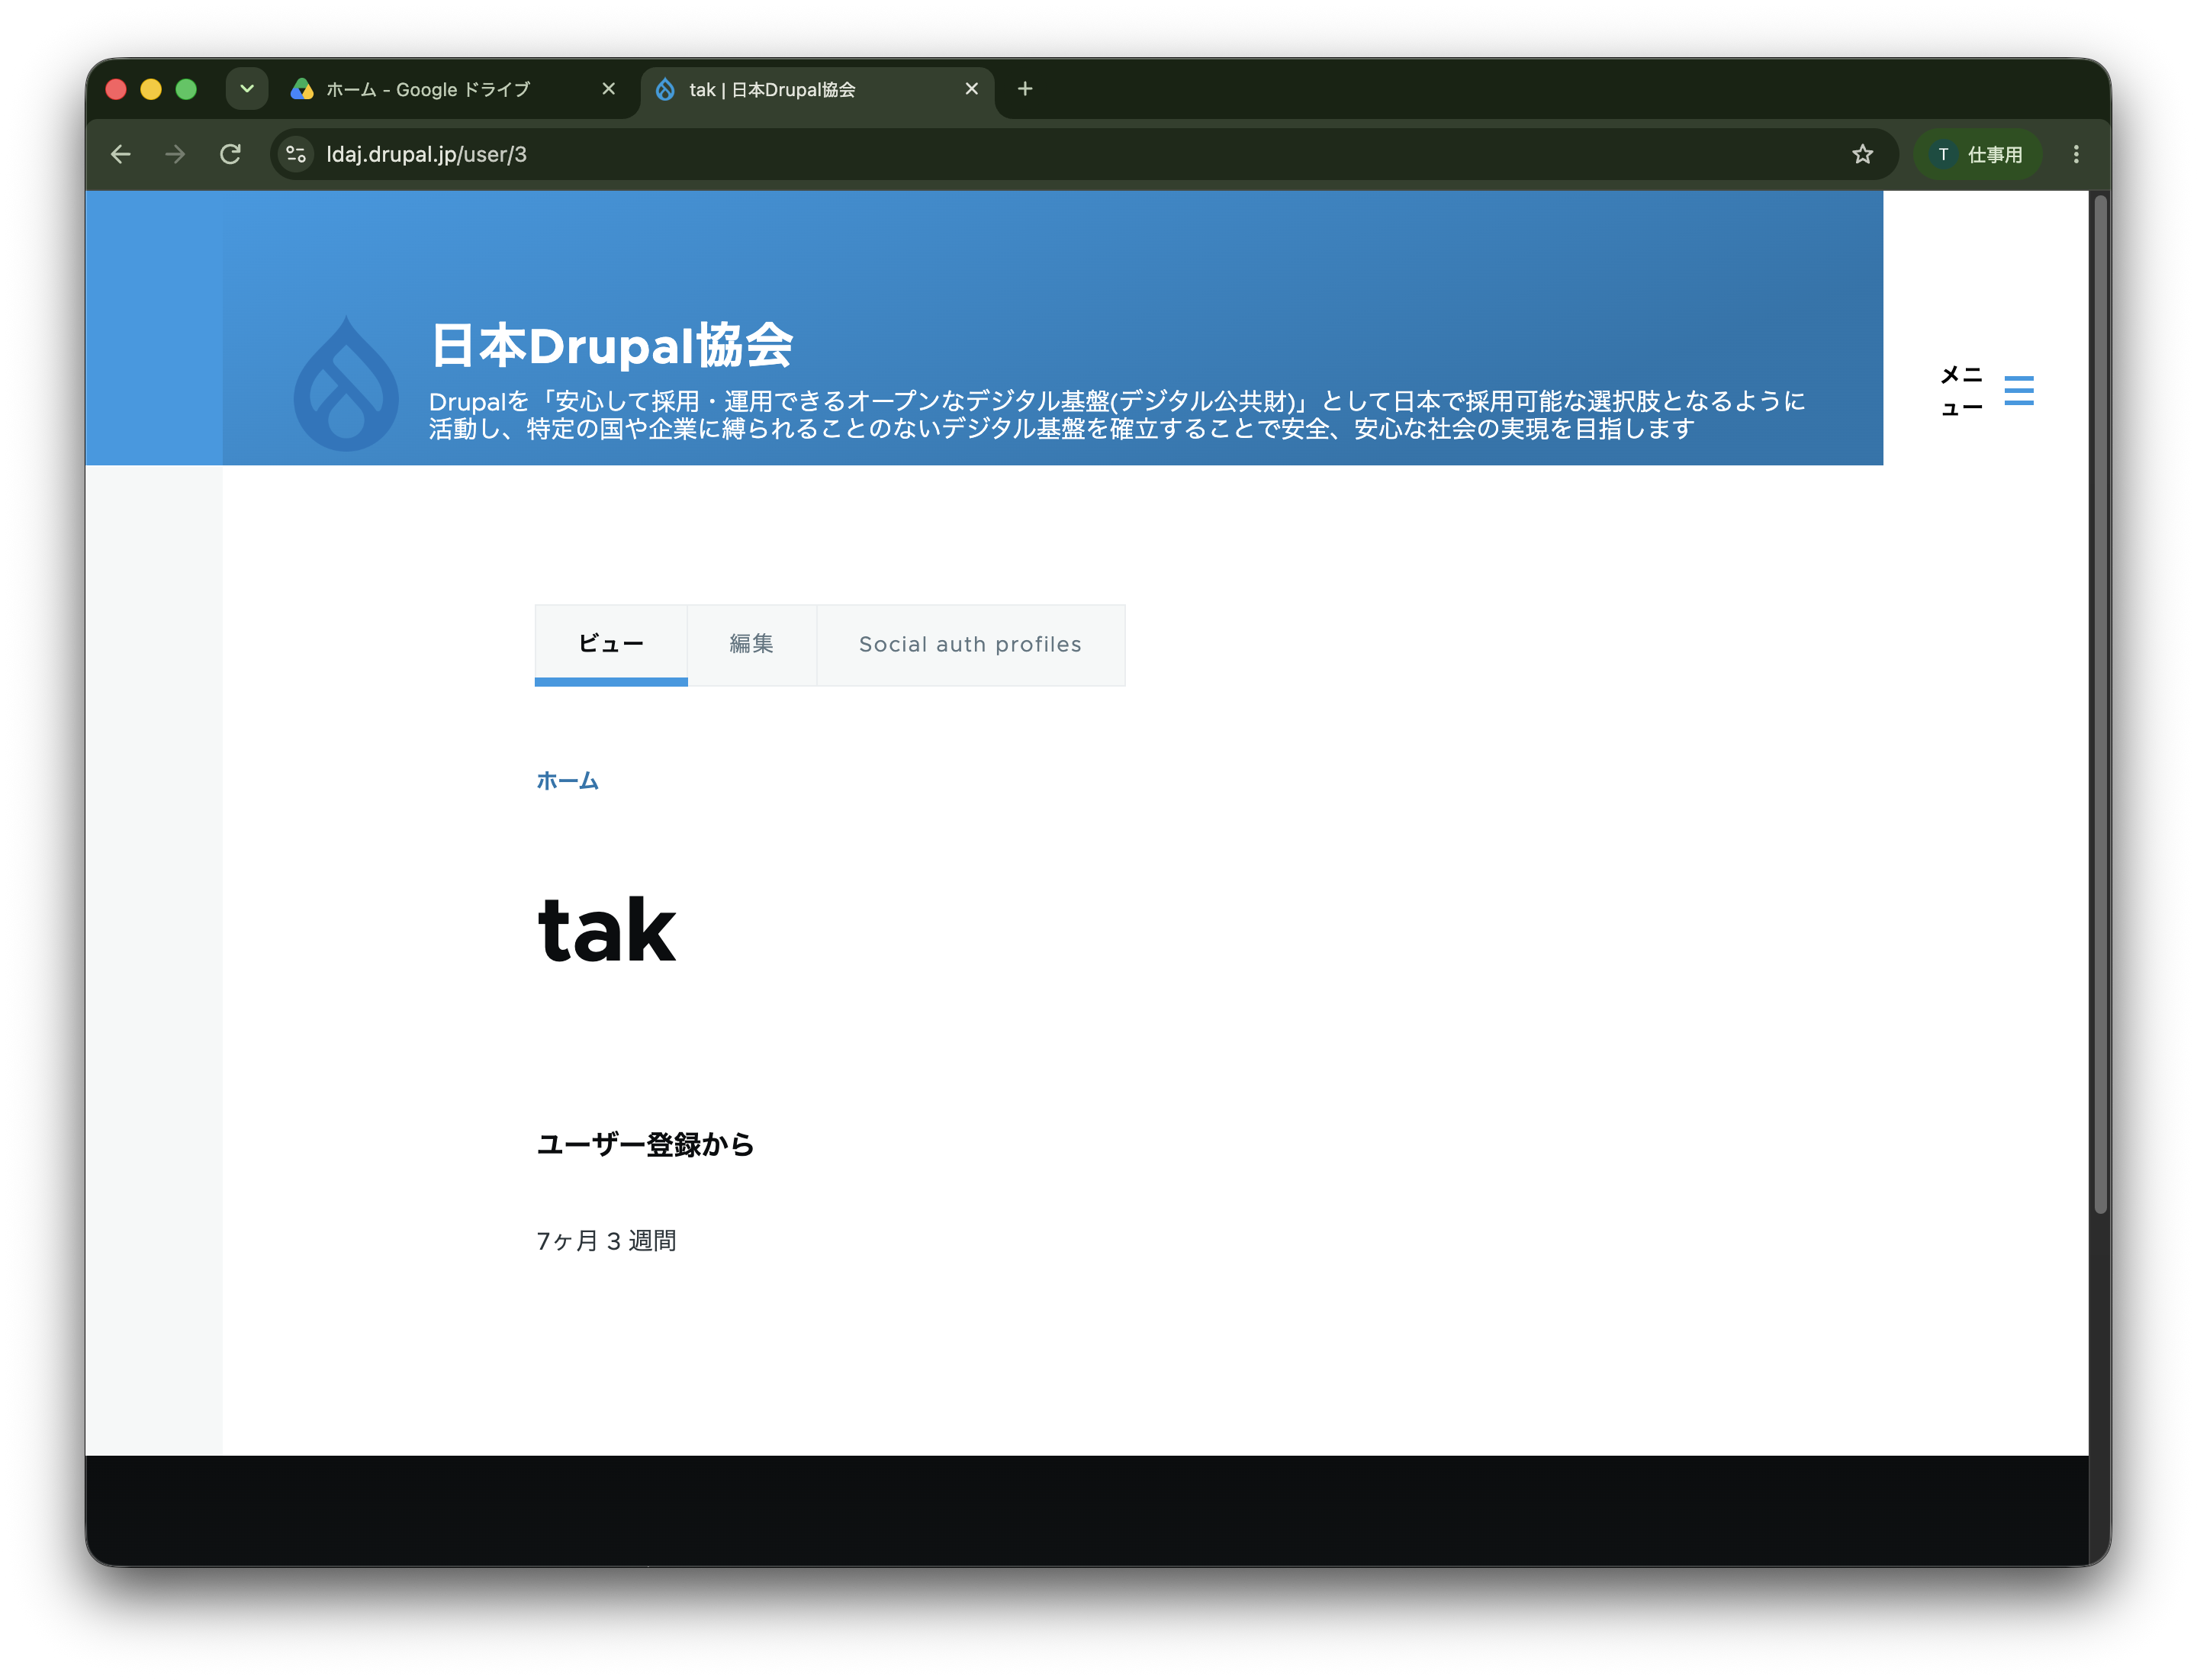The image size is (2197, 1680).
Task: Click the ユーザー登録から label
Action: (x=645, y=1144)
